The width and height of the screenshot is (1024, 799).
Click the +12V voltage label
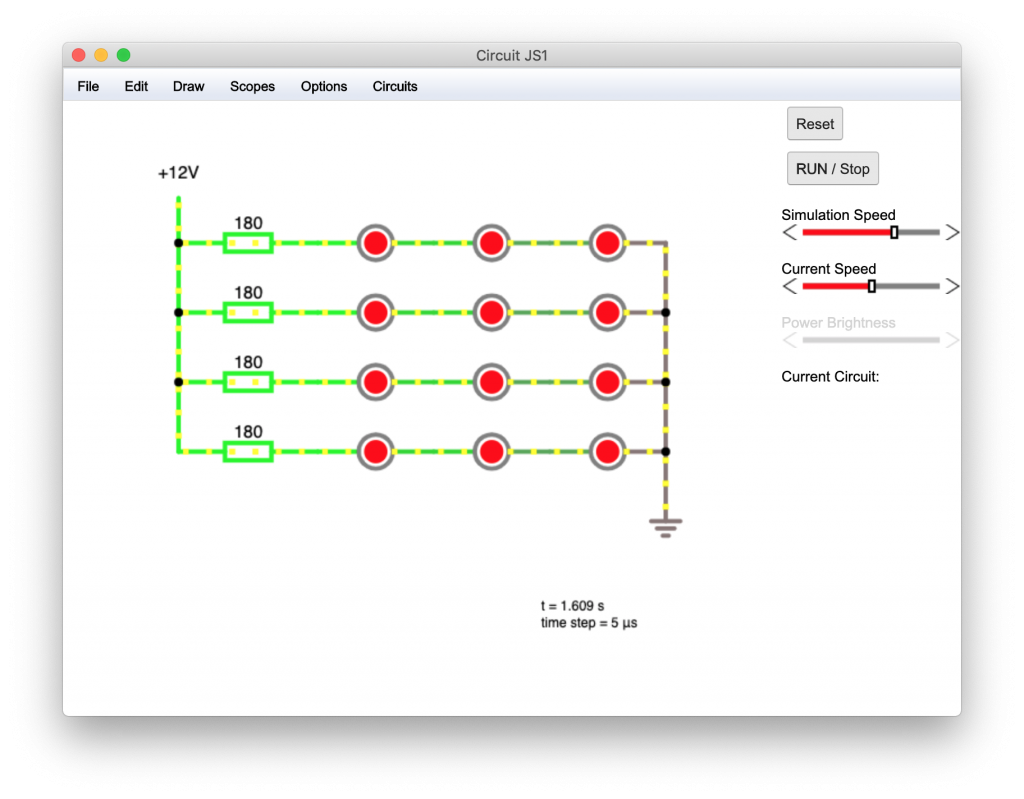[178, 172]
